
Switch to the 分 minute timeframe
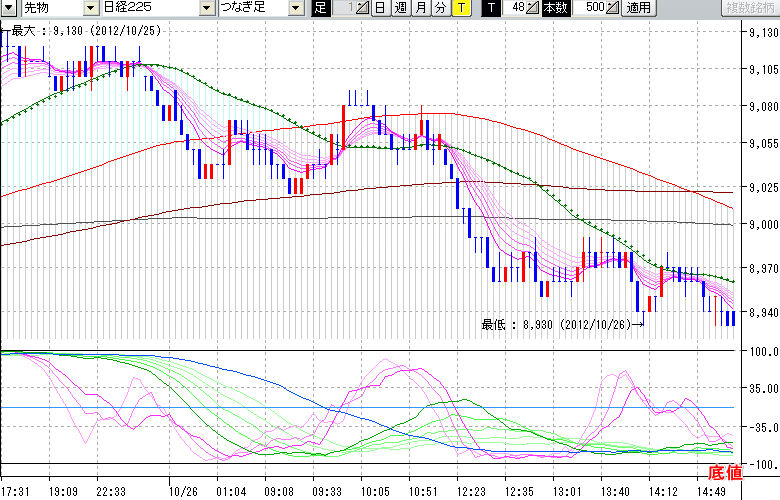point(441,8)
